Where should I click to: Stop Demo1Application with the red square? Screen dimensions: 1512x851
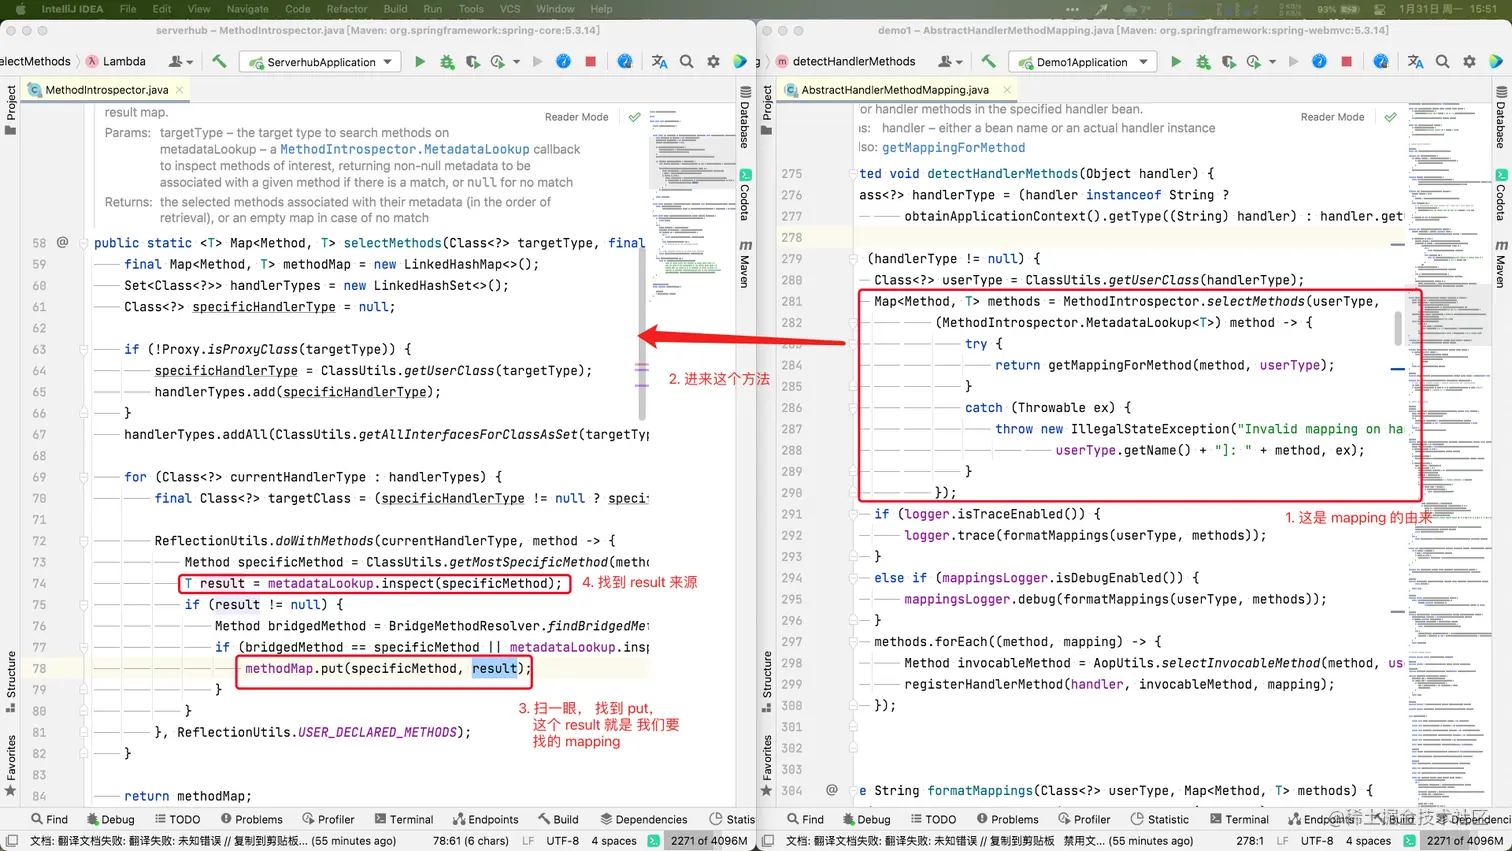(1347, 62)
